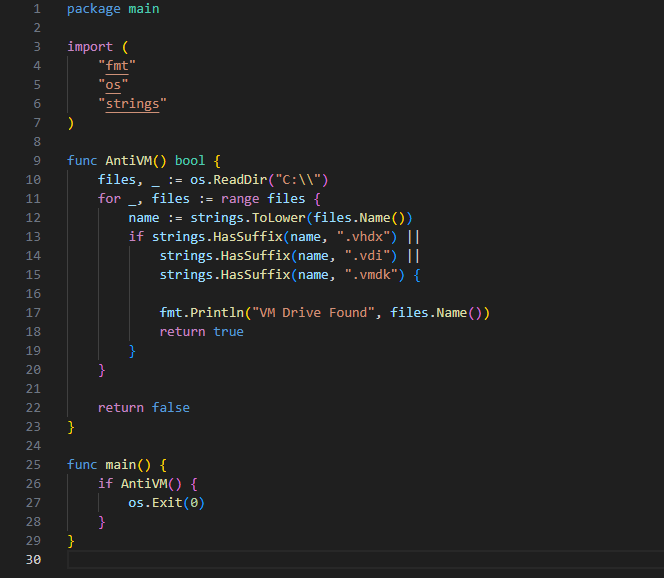Click the closing parenthesis on line 7
664x578 pixels.
71,123
